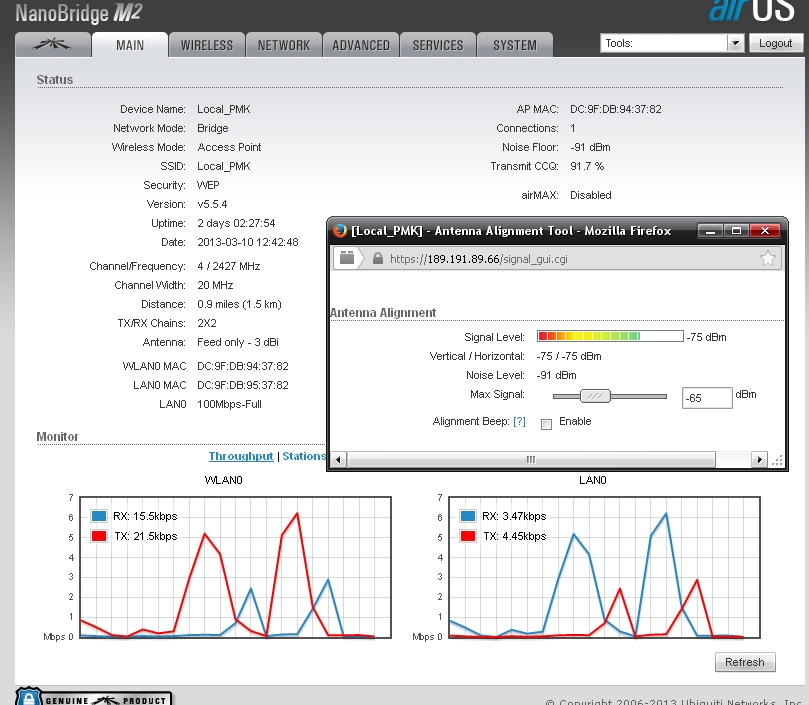Open the NETWORK tab
Screen dimensions: 809x705
point(284,45)
